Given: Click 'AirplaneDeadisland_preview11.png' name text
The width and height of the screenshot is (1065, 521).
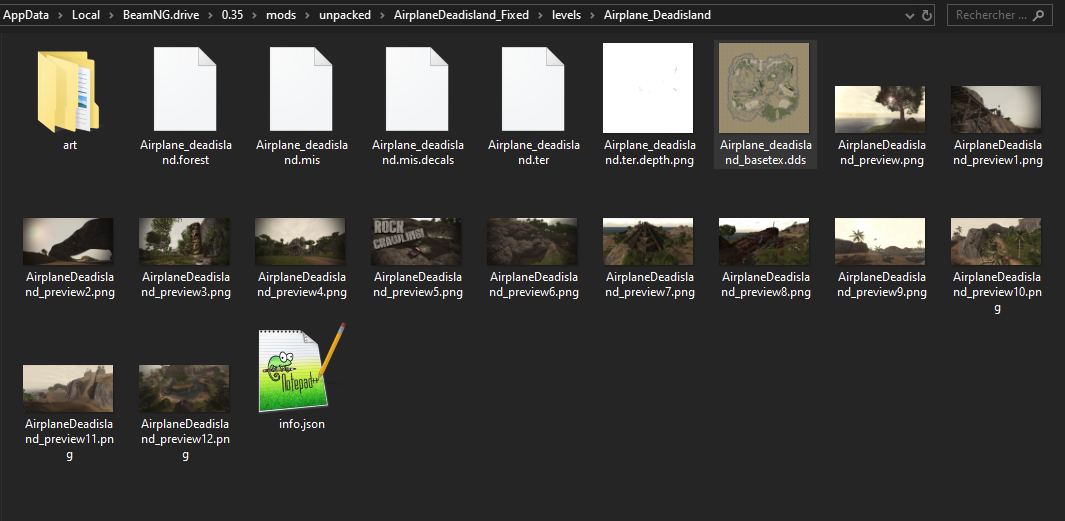Looking at the screenshot, I should coord(69,439).
